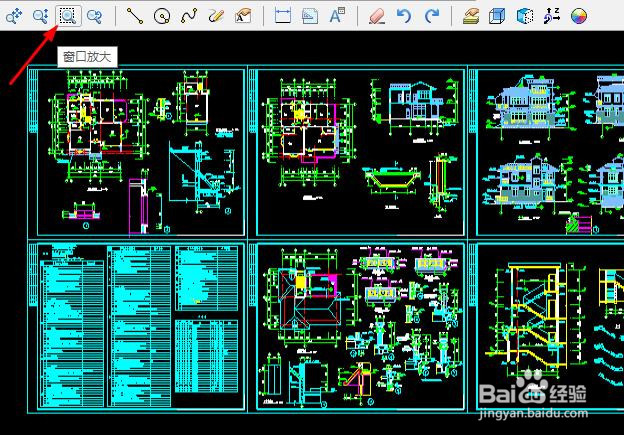
Task: Redo the last action
Action: [431, 16]
